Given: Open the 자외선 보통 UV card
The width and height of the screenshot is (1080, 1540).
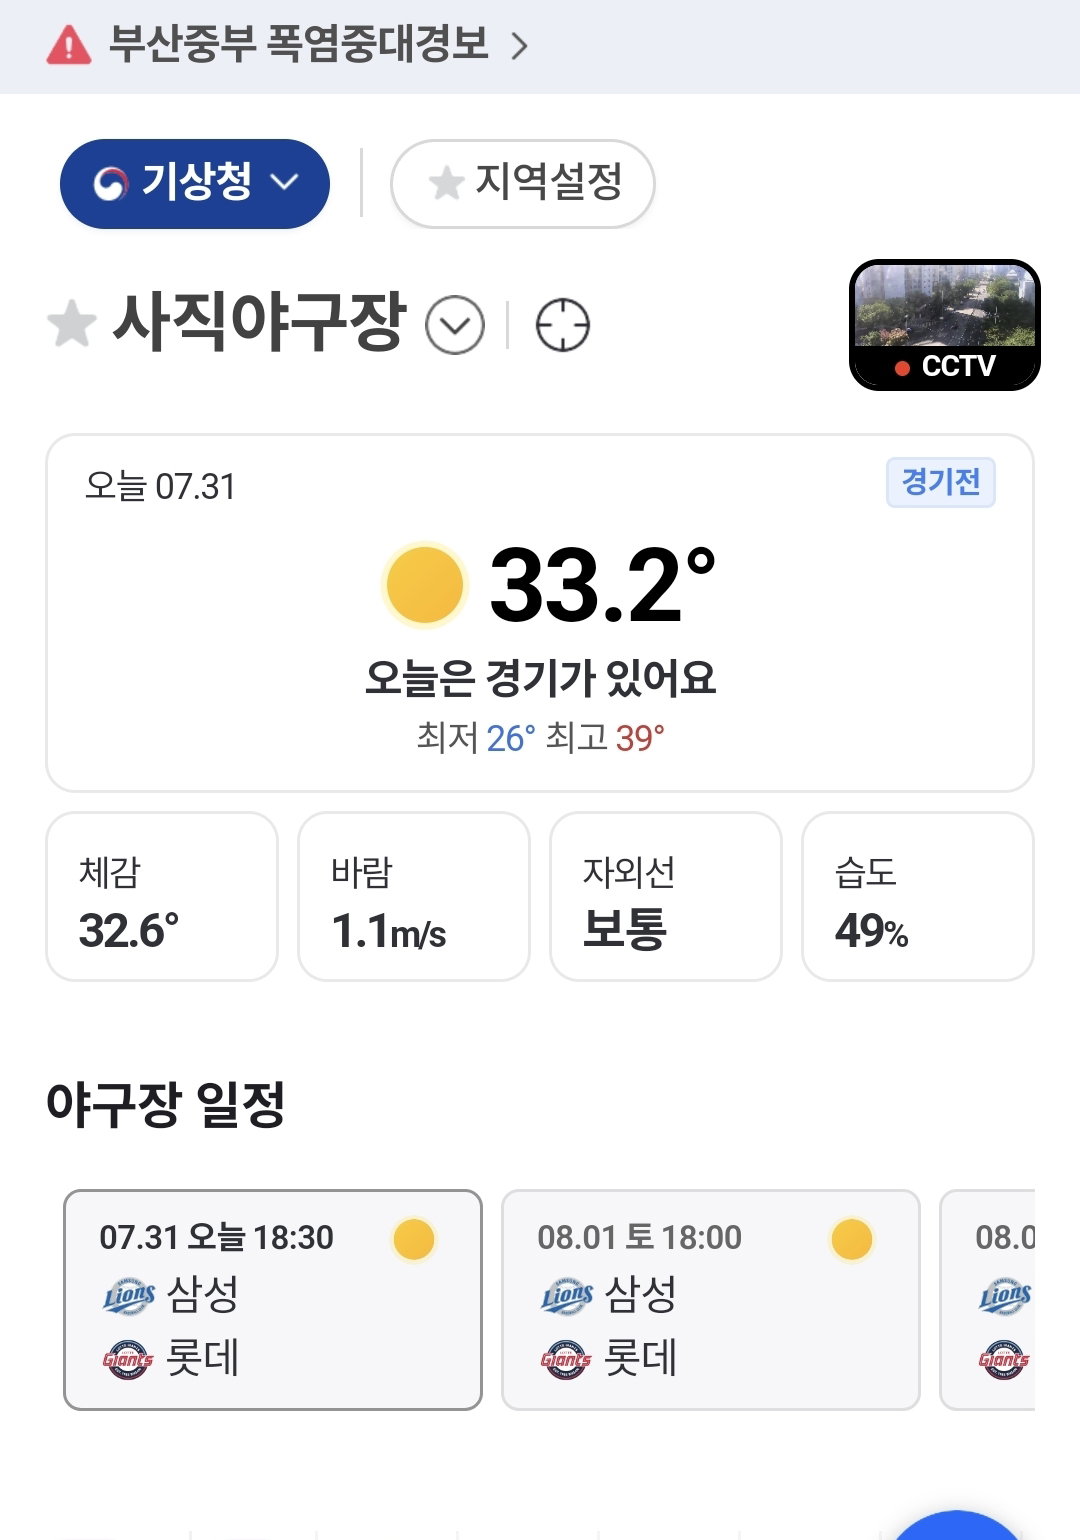Looking at the screenshot, I should [666, 896].
